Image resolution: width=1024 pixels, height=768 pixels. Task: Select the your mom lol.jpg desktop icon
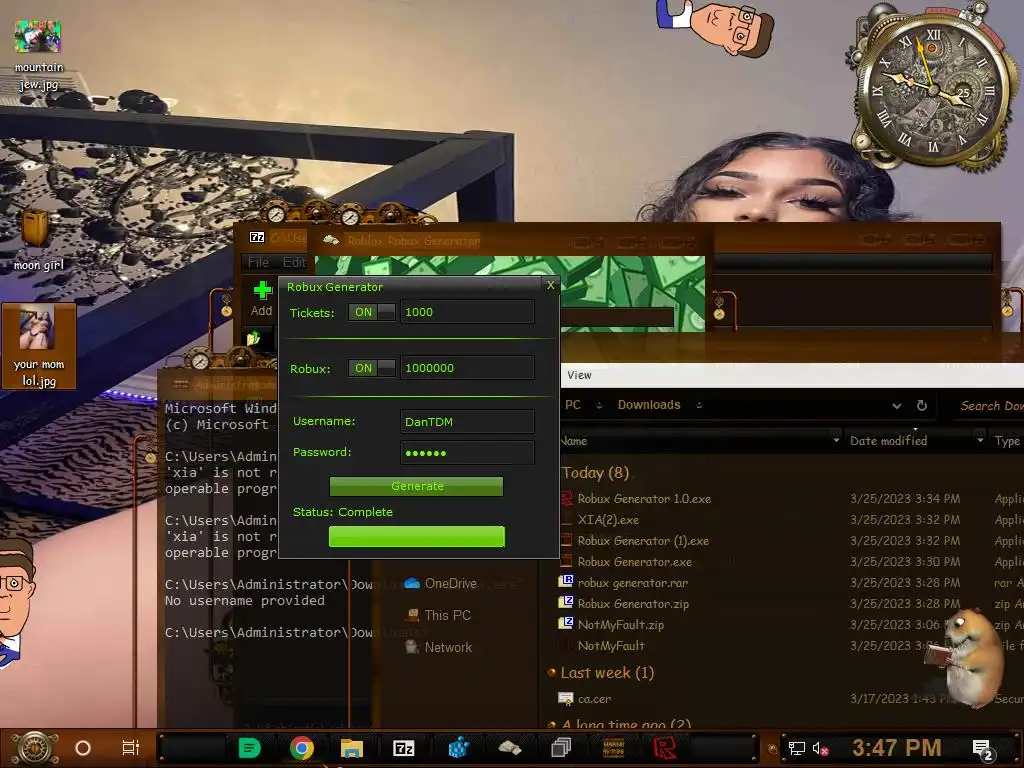coord(38,346)
